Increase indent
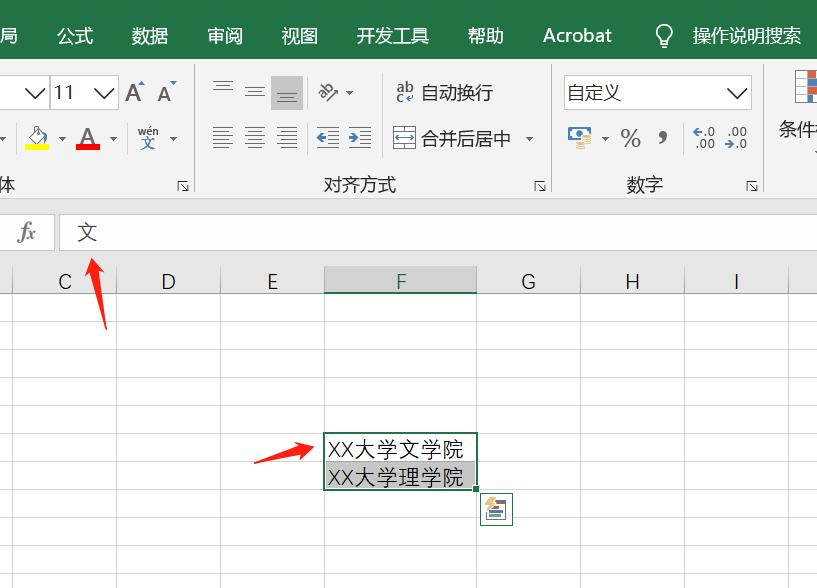Viewport: 817px width, 588px height. click(360, 138)
